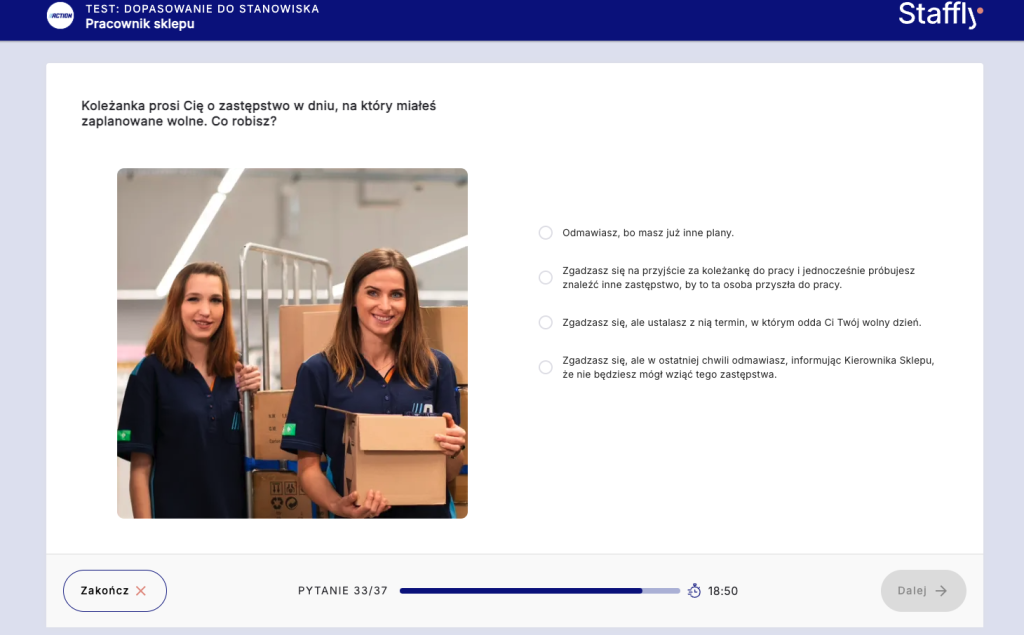This screenshot has width=1024, height=635.
Task: Select radio for agreeing and setting return date
Action: (x=545, y=323)
